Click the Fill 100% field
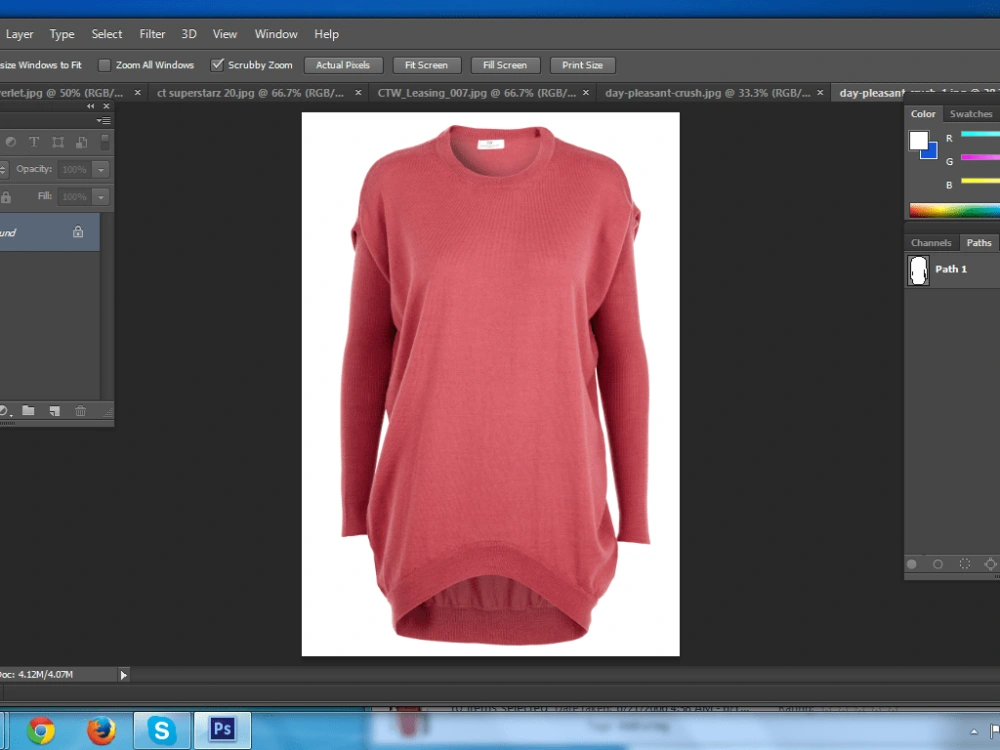1000x750 pixels. 75,197
